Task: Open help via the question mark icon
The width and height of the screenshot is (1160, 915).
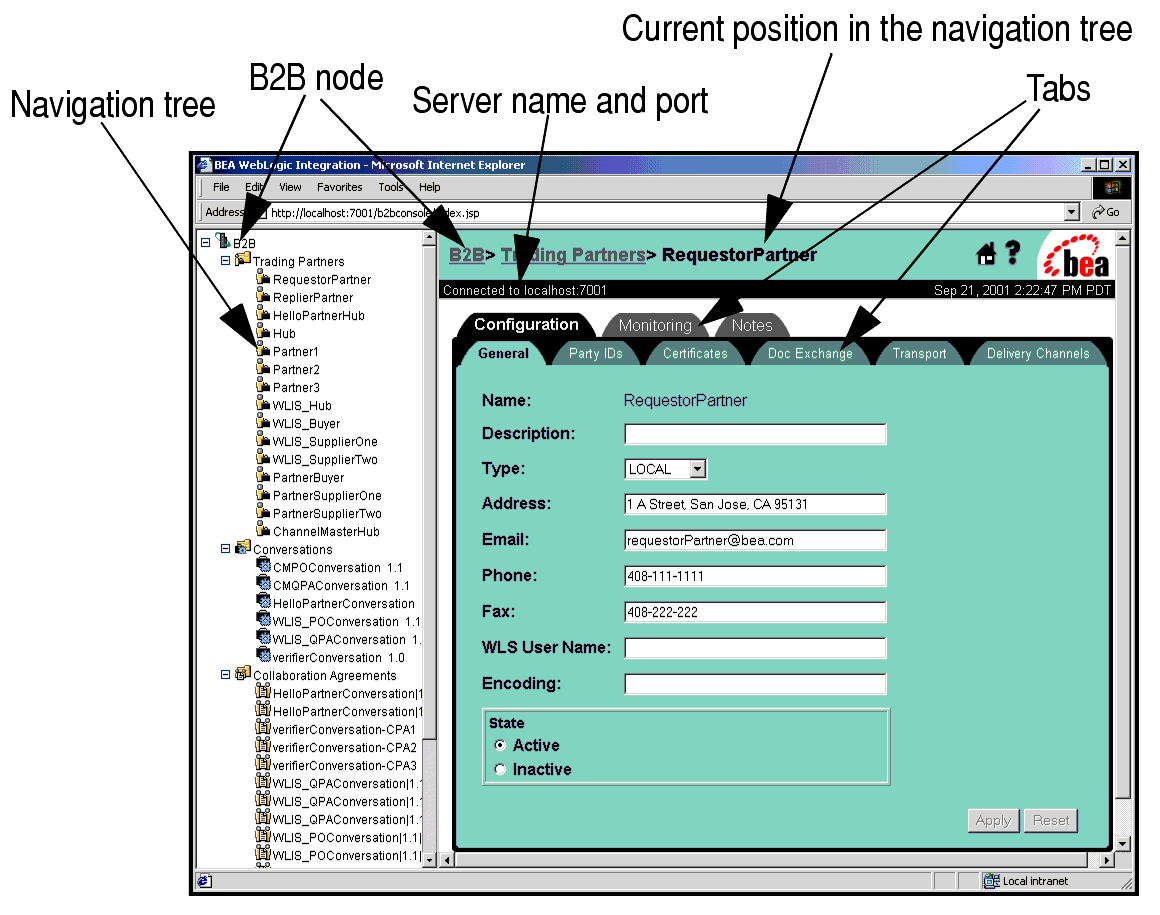Action: pyautogui.click(x=1013, y=253)
